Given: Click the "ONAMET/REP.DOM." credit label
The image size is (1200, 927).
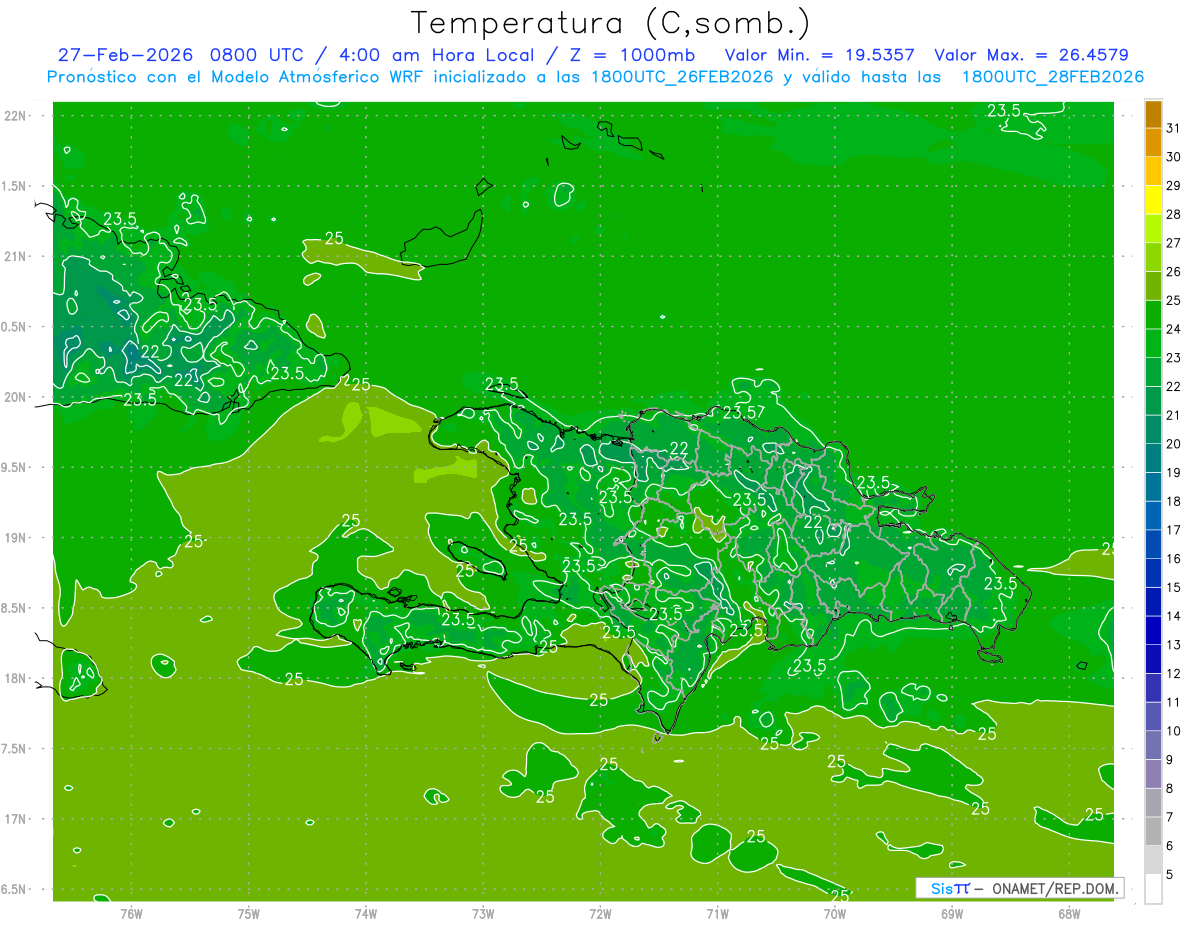Looking at the screenshot, I should click(1055, 888).
